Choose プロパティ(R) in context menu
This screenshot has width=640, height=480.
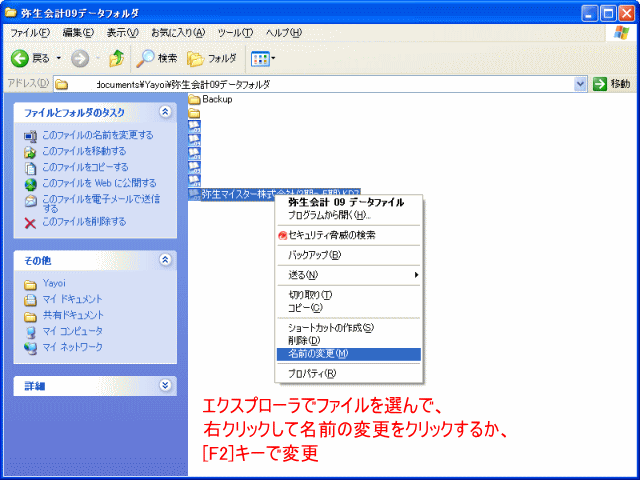312,373
